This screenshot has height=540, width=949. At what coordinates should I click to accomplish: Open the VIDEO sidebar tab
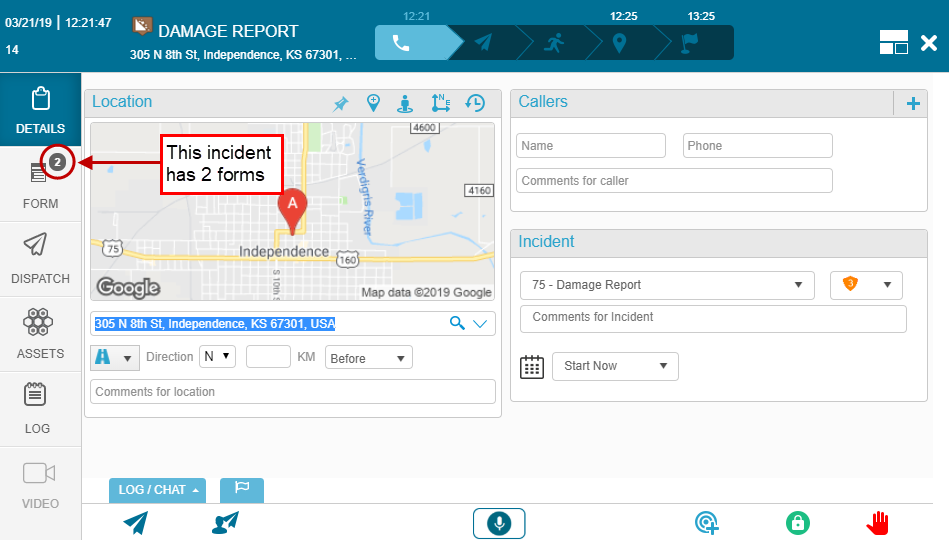[41, 484]
